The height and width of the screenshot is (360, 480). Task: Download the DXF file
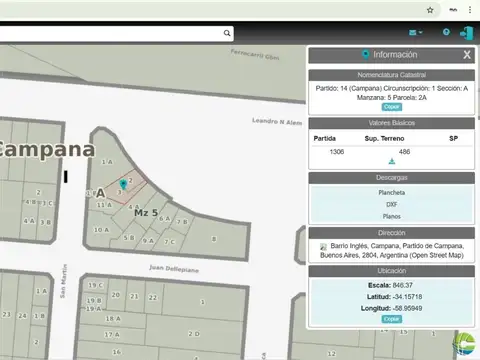tap(392, 205)
